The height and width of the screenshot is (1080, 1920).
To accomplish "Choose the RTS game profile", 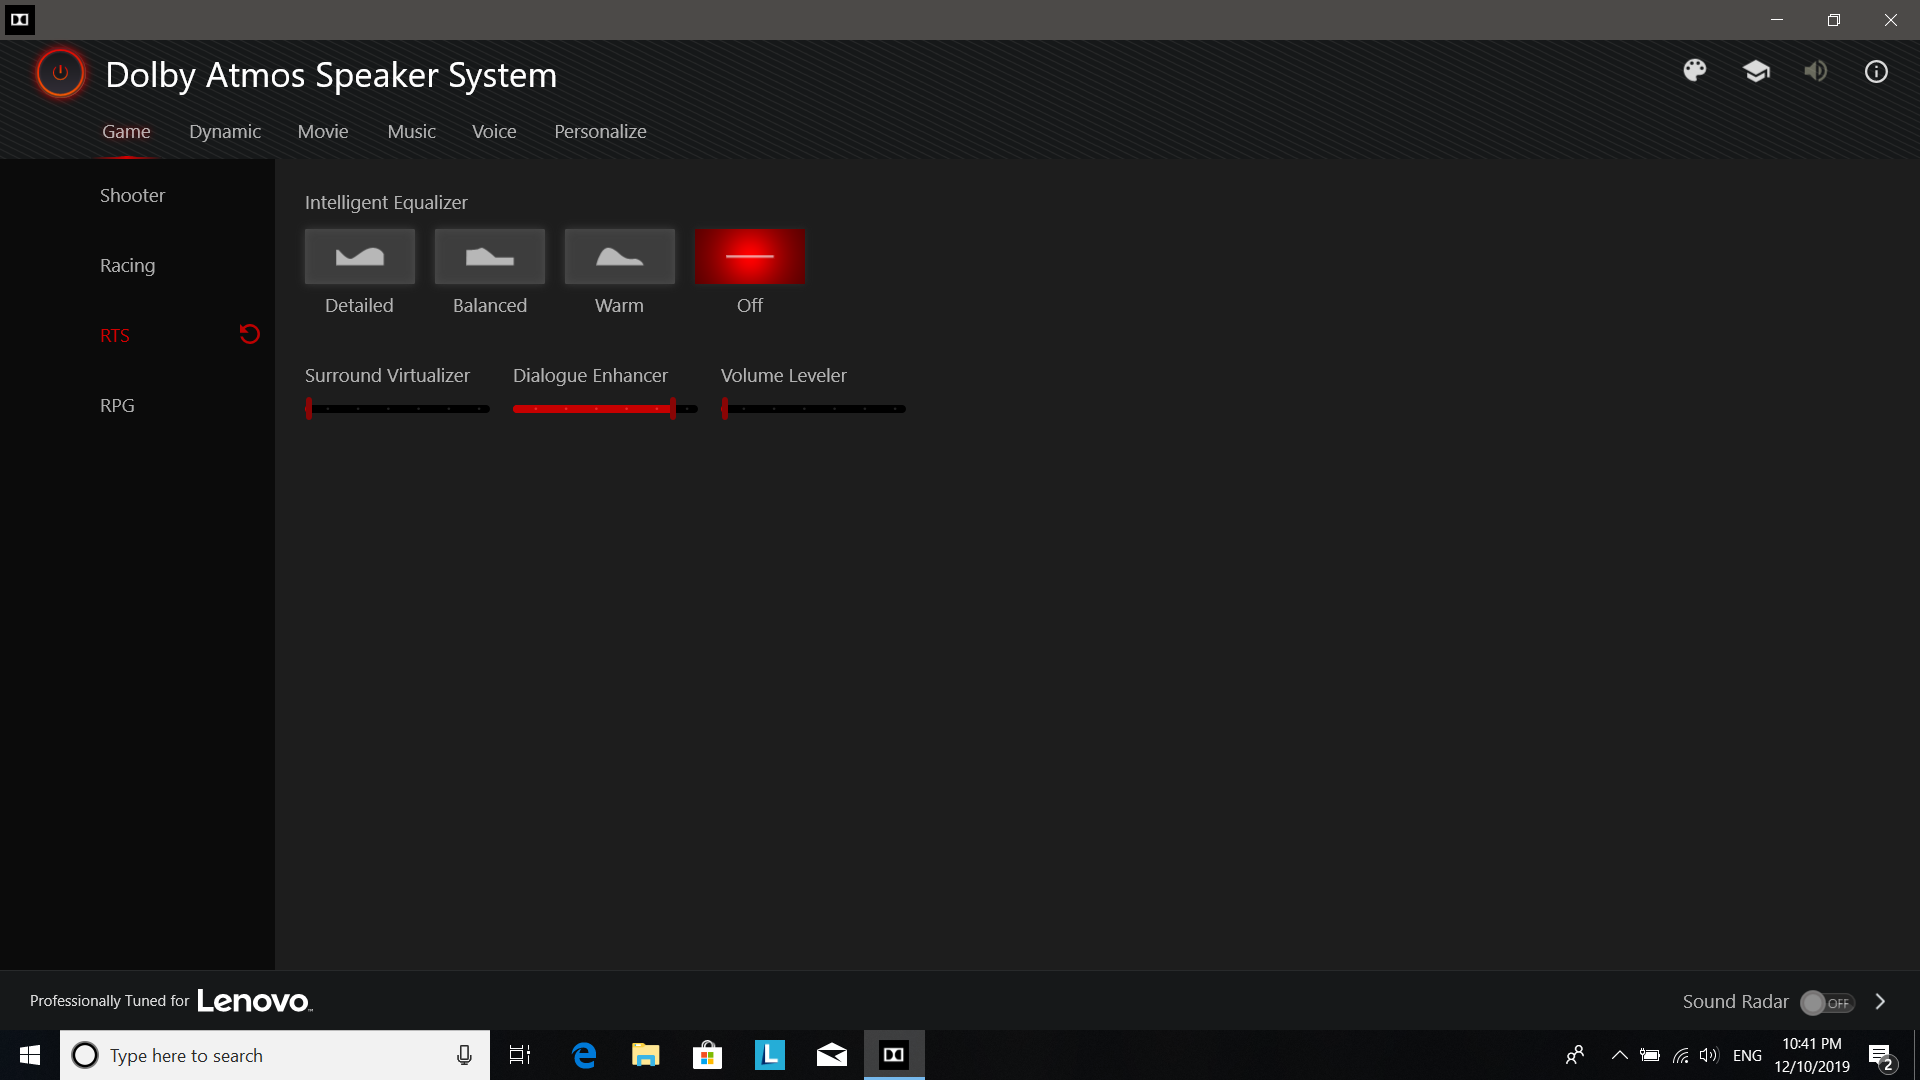I will click(x=115, y=335).
